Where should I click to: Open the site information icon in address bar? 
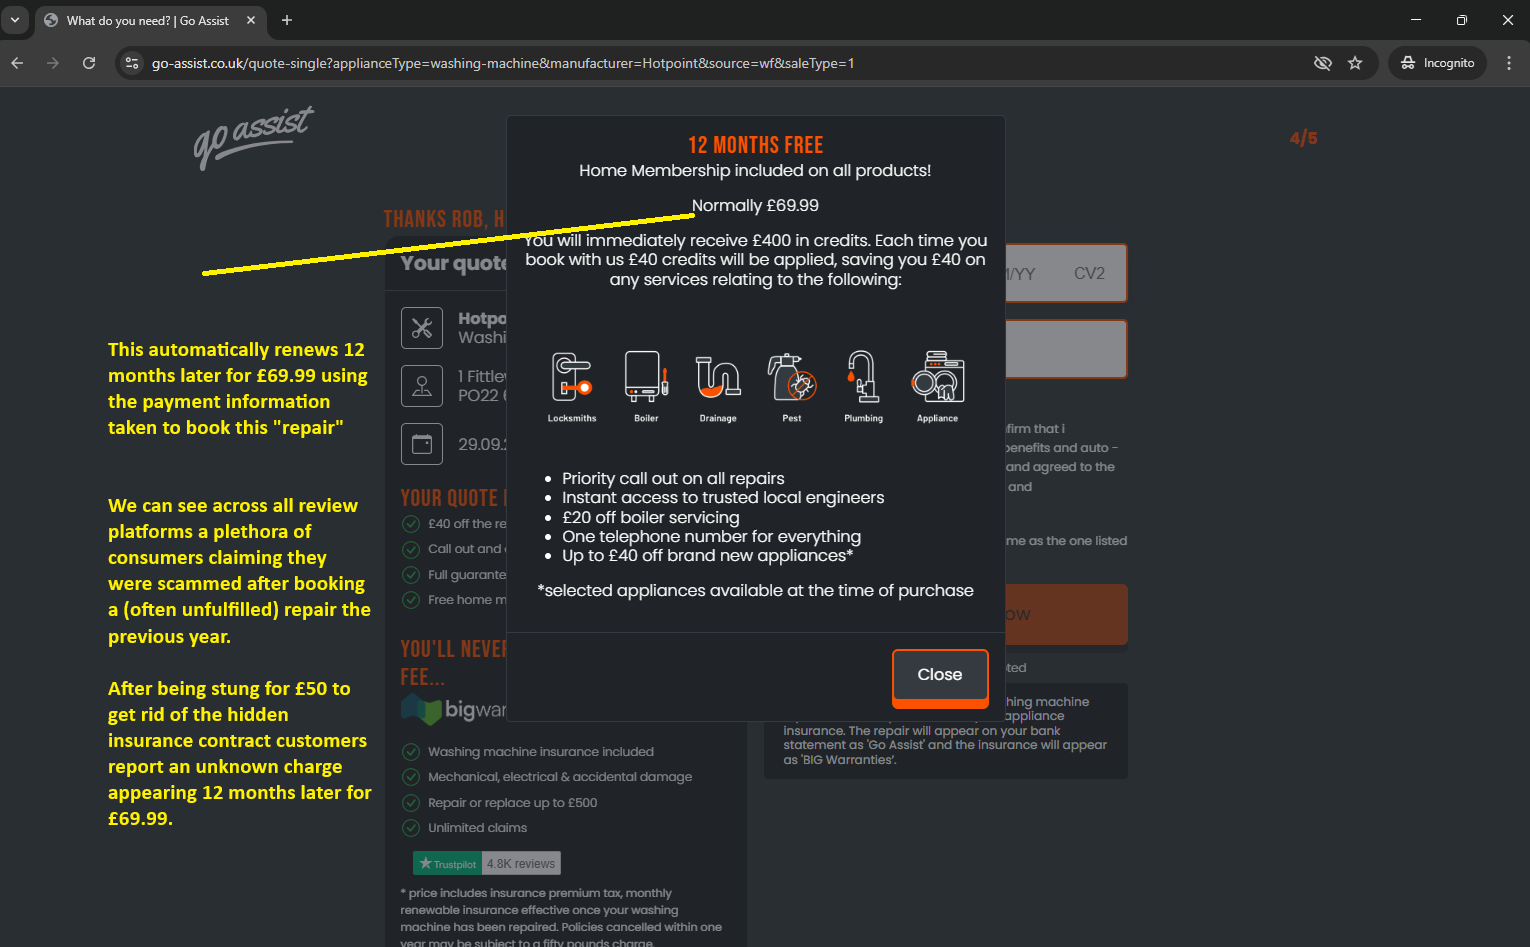131,63
